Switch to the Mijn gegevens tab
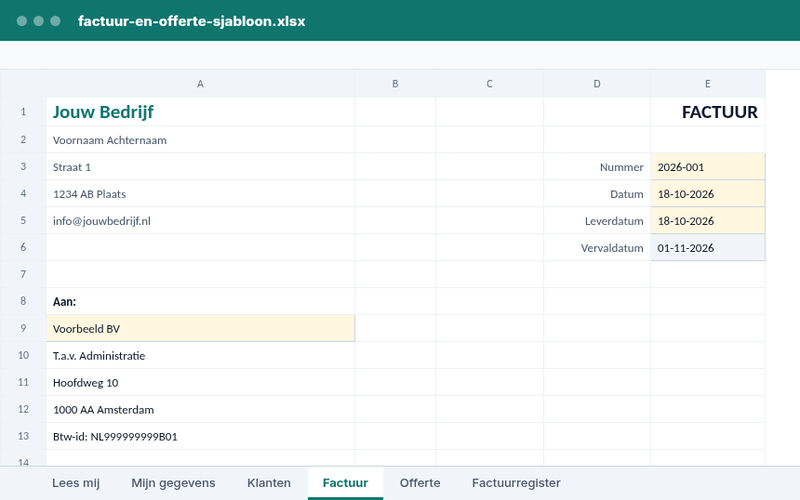The image size is (800, 500). [173, 483]
